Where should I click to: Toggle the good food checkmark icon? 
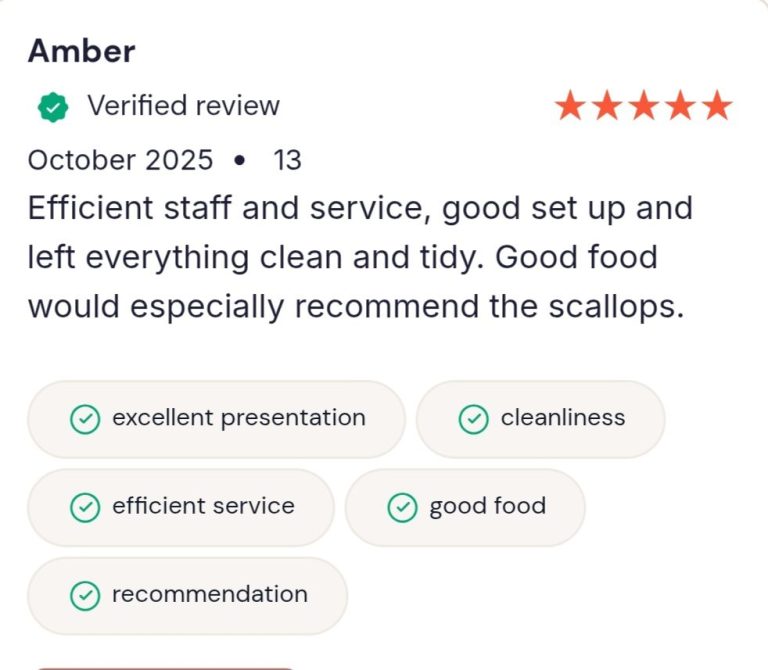[x=402, y=507]
